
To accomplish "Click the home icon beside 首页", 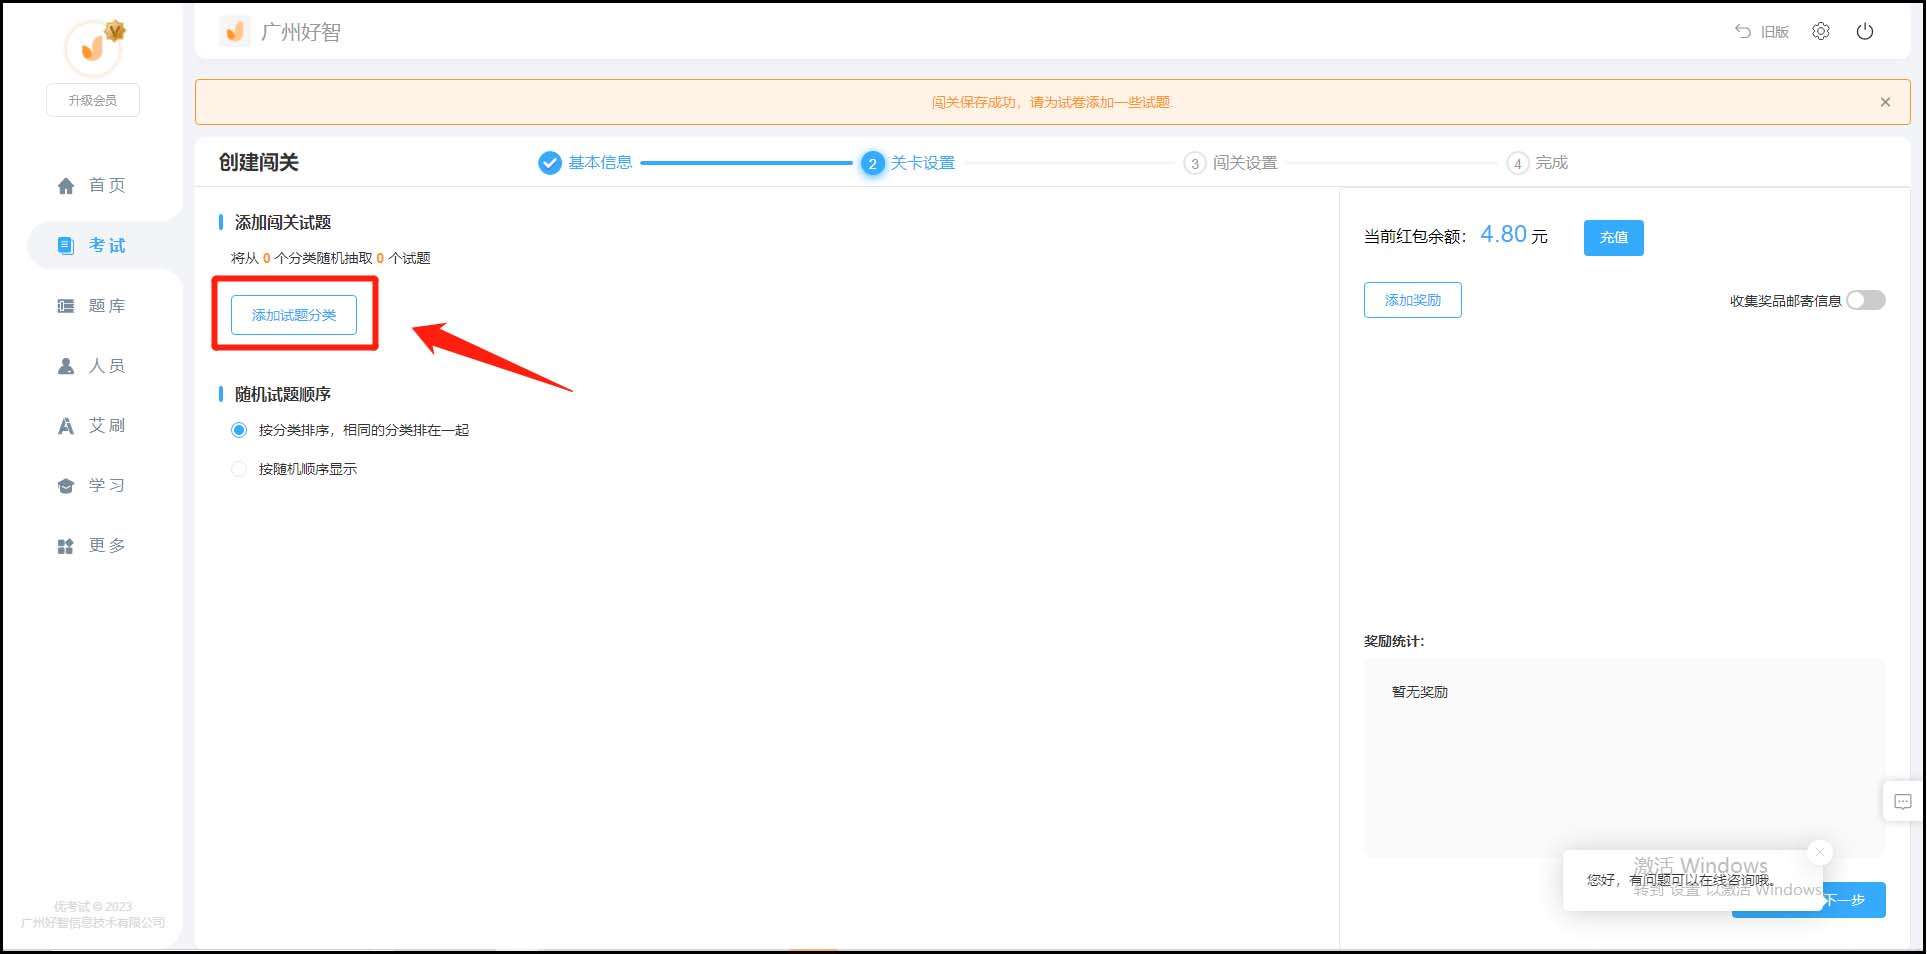I will [x=66, y=186].
